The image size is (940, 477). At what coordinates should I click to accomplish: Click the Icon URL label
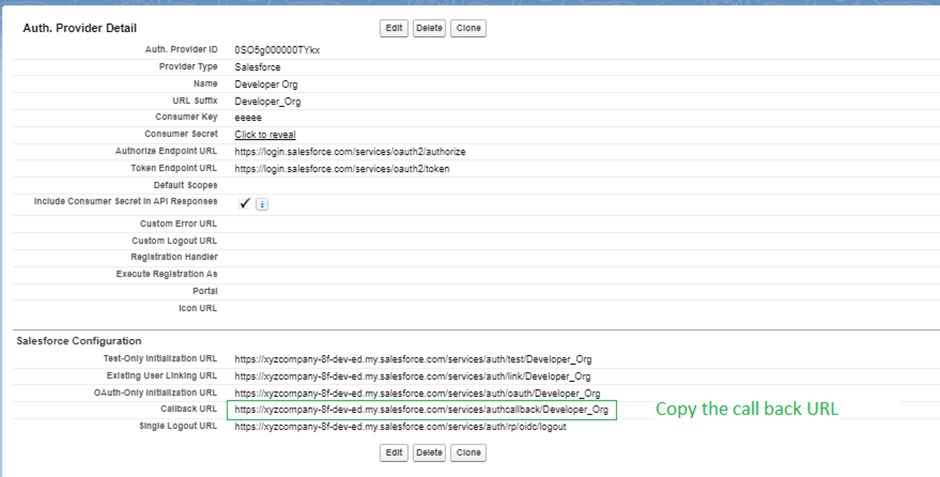(198, 309)
